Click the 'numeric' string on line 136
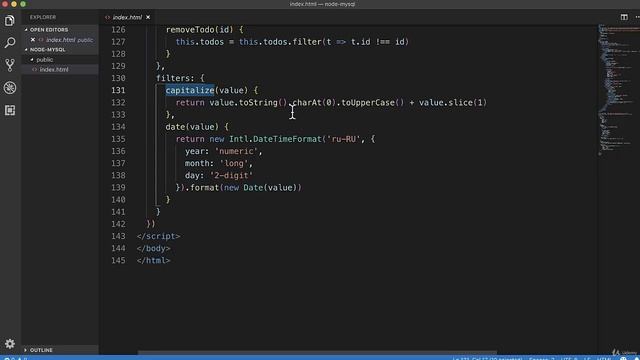Image resolution: width=640 pixels, height=360 pixels. pyautogui.click(x=236, y=151)
